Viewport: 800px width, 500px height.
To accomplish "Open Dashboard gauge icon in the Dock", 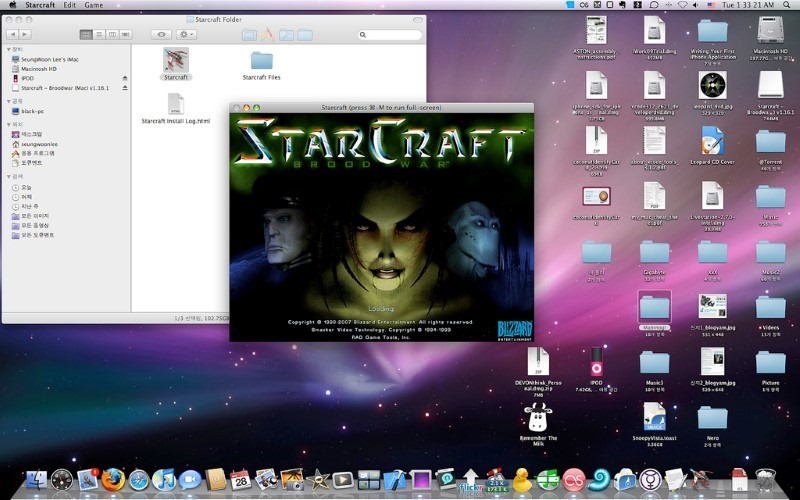I will [62, 480].
